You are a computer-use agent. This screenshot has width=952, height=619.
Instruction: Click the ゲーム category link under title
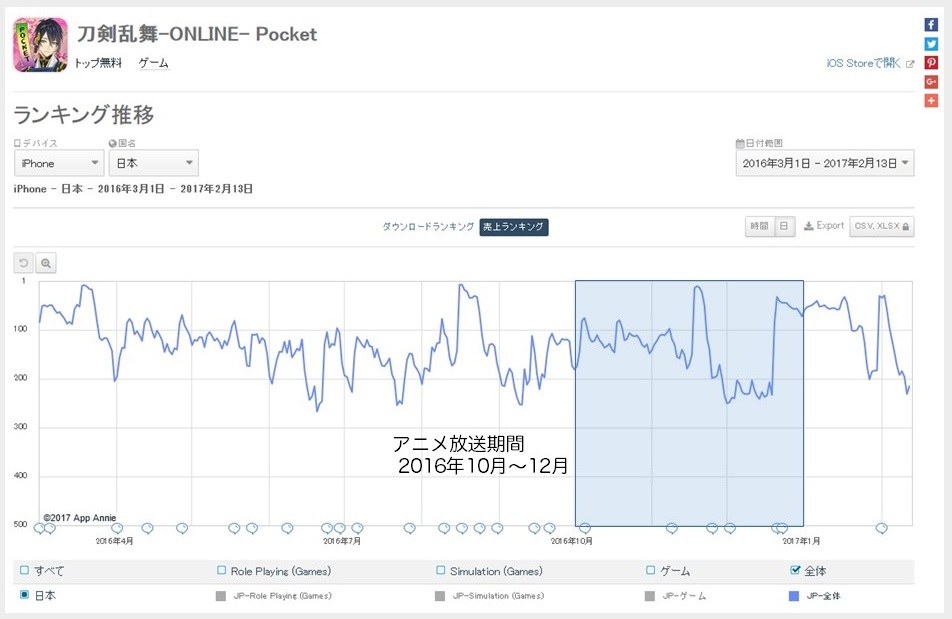pos(154,63)
